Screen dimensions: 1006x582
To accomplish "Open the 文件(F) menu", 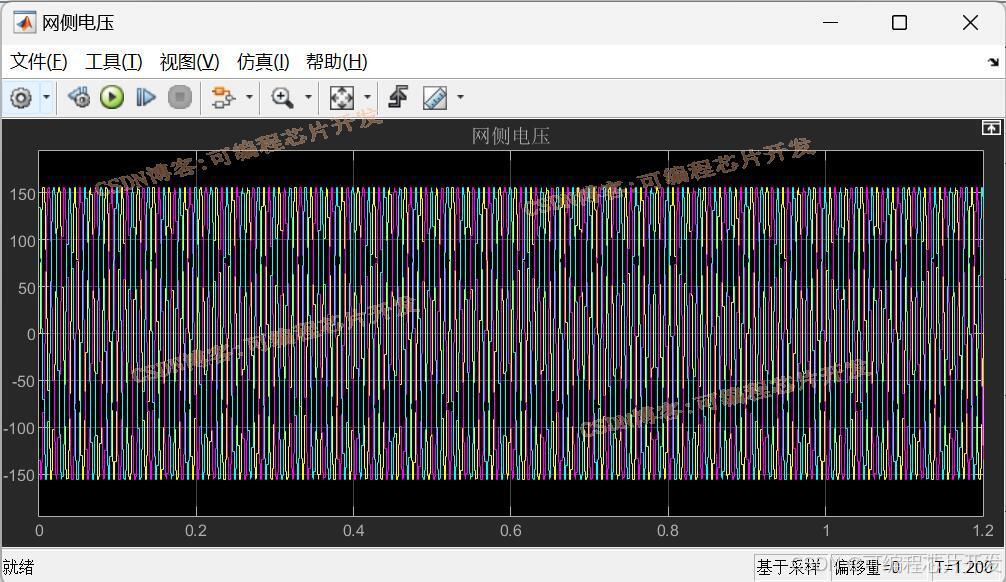I will (39, 62).
